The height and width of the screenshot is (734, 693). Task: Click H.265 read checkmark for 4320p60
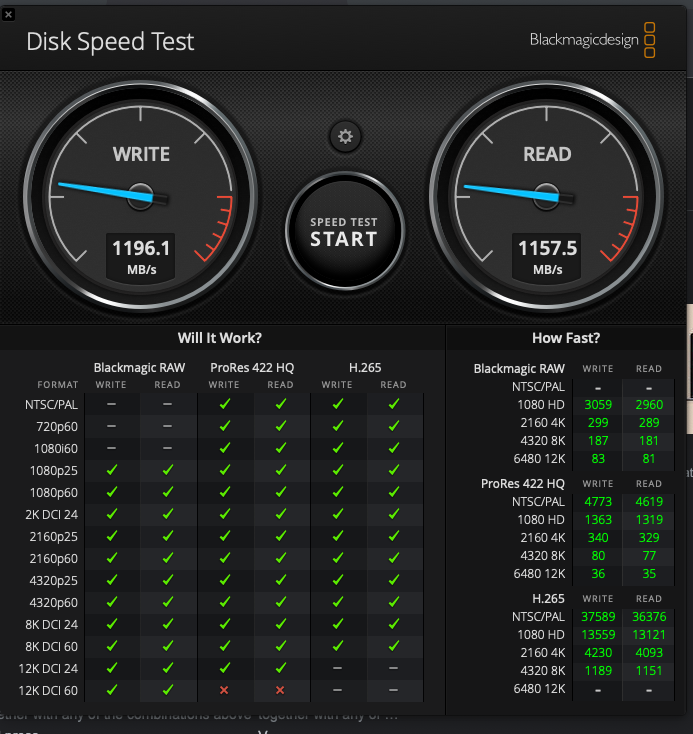coord(394,602)
